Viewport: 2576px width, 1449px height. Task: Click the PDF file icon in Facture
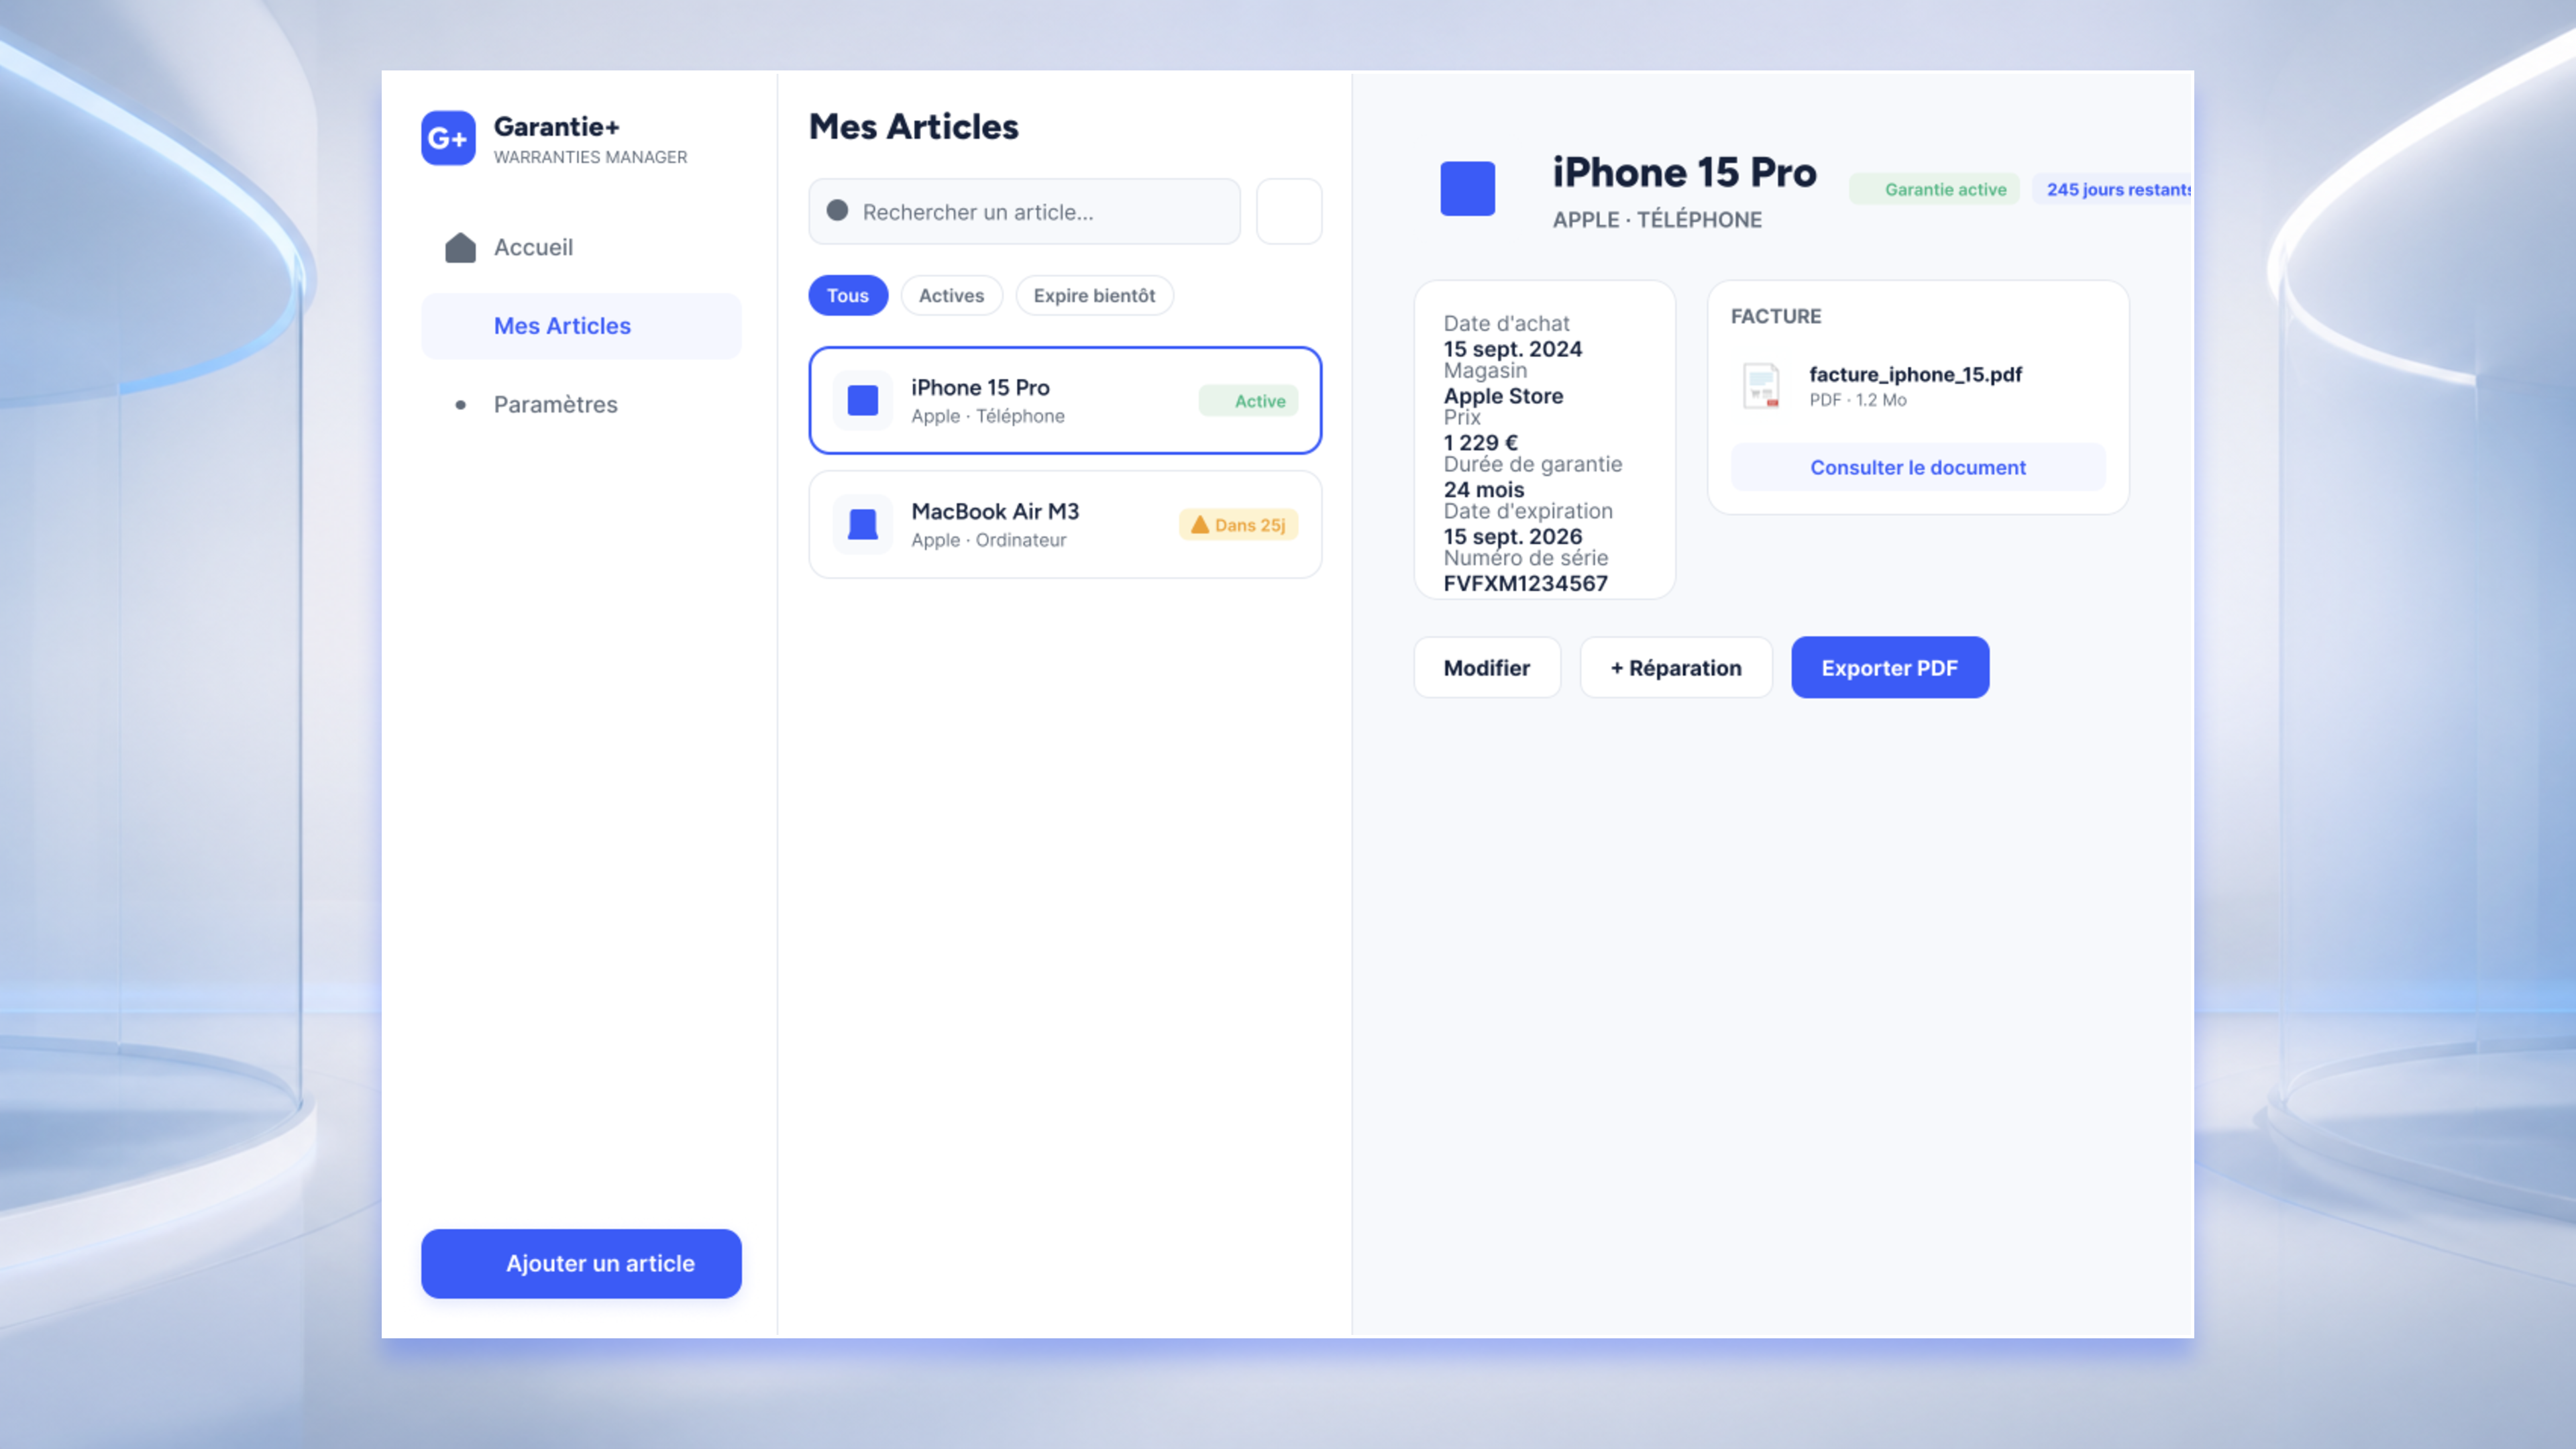click(x=1761, y=386)
